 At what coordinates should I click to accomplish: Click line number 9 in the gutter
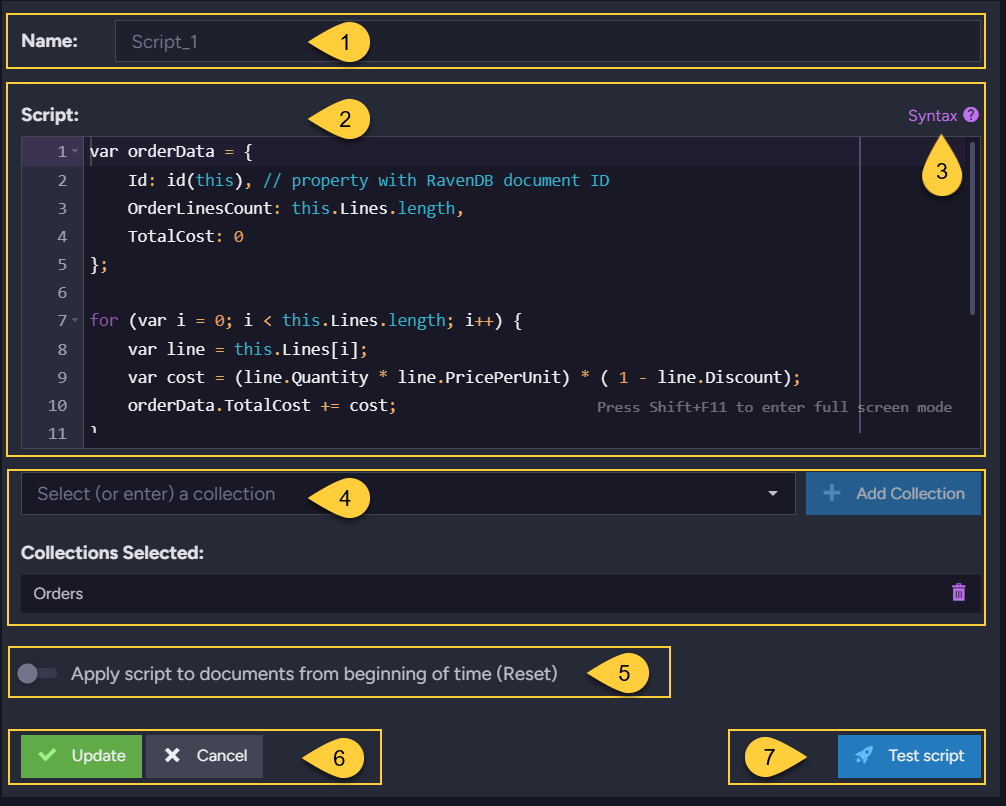click(x=62, y=377)
